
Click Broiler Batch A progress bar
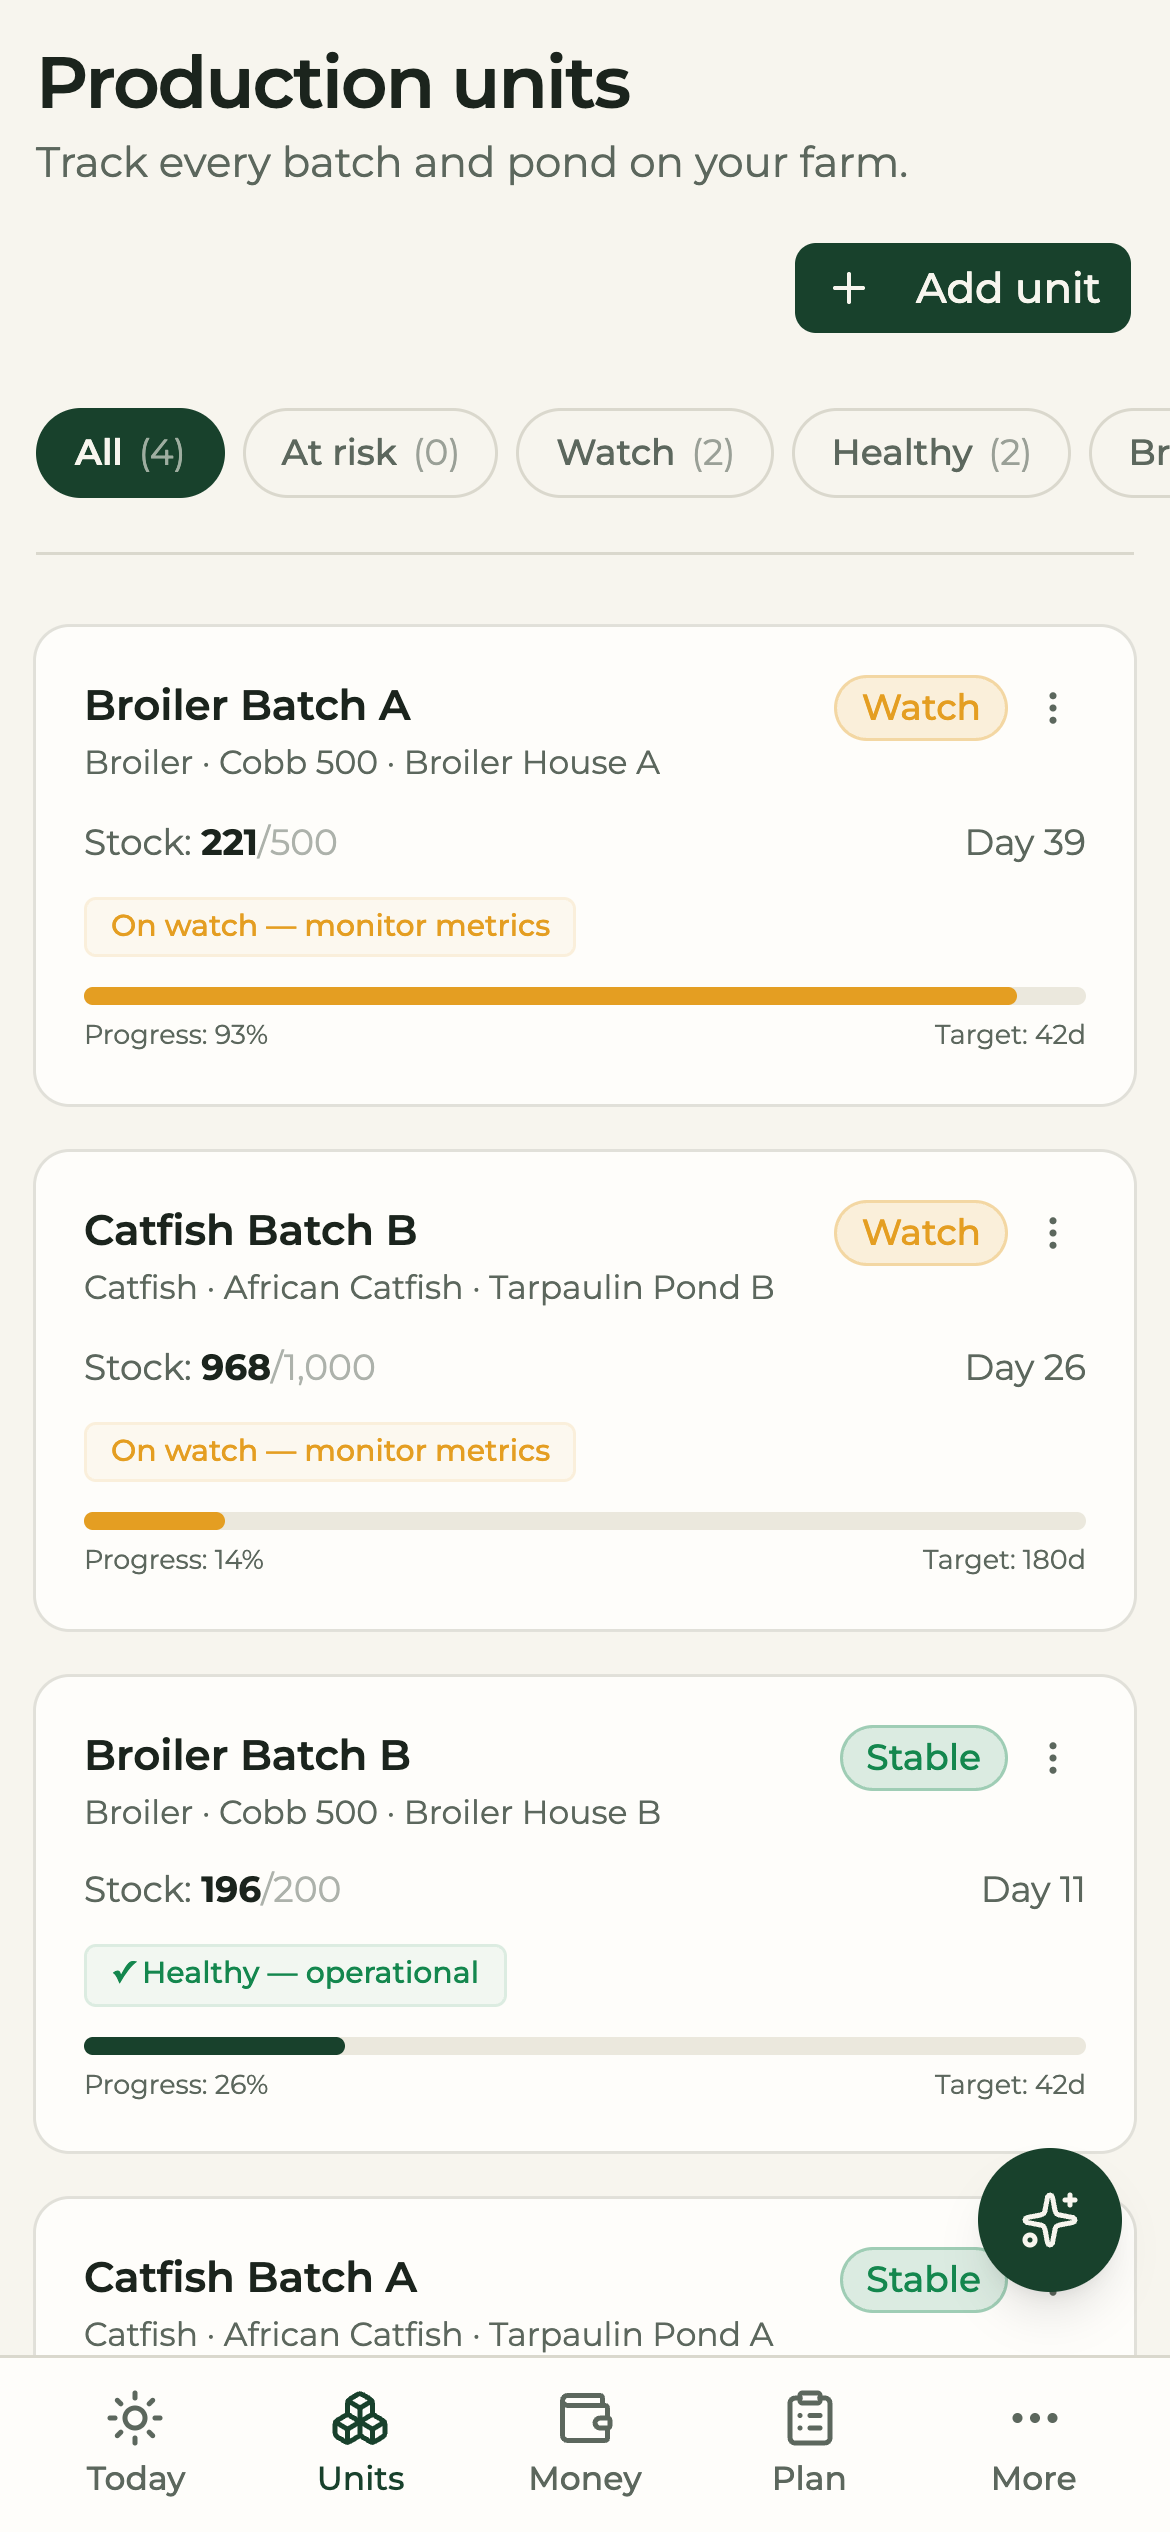click(585, 996)
